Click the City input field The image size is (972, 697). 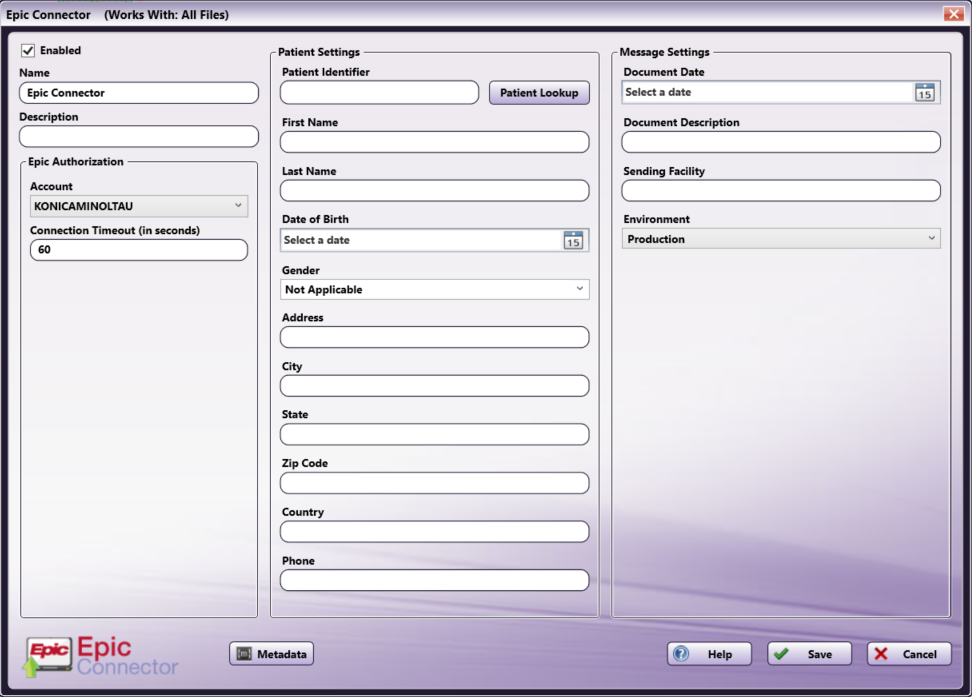435,386
